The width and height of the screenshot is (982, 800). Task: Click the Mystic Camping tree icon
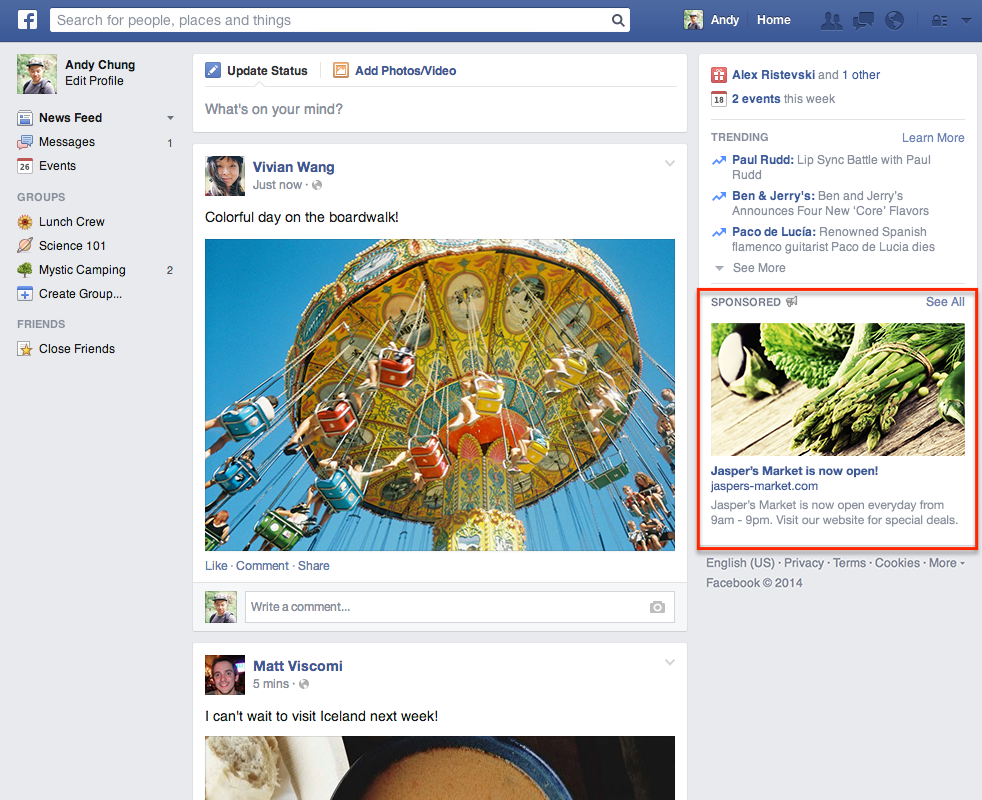click(25, 270)
